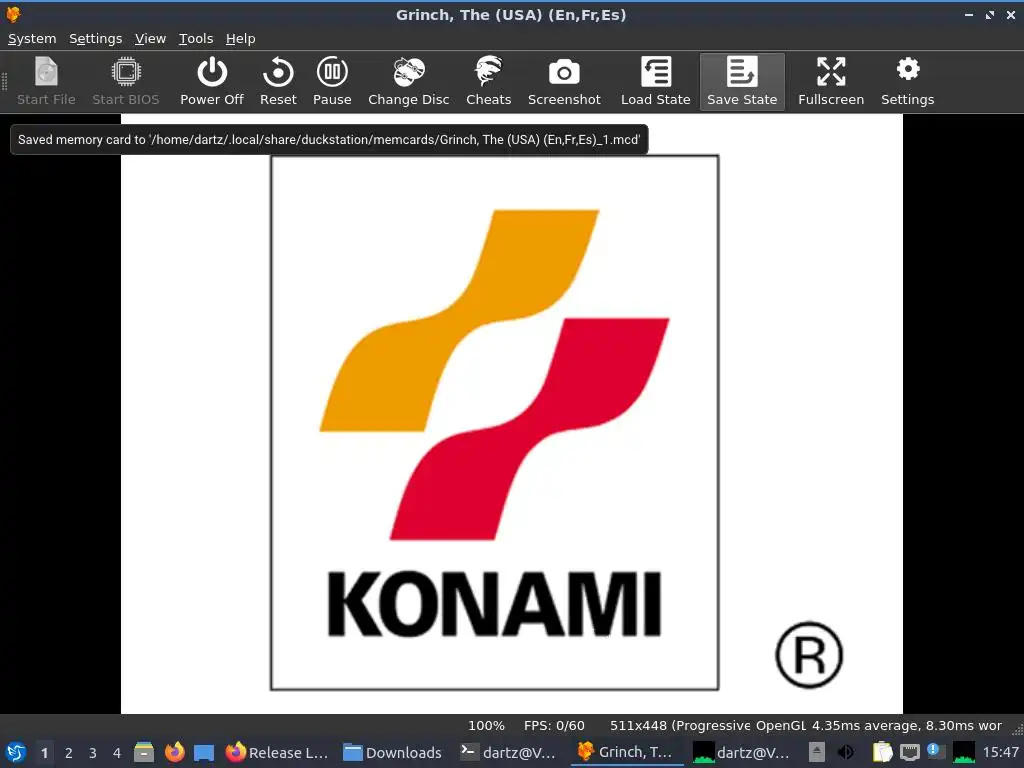Power Off the emulated console

[x=212, y=82]
